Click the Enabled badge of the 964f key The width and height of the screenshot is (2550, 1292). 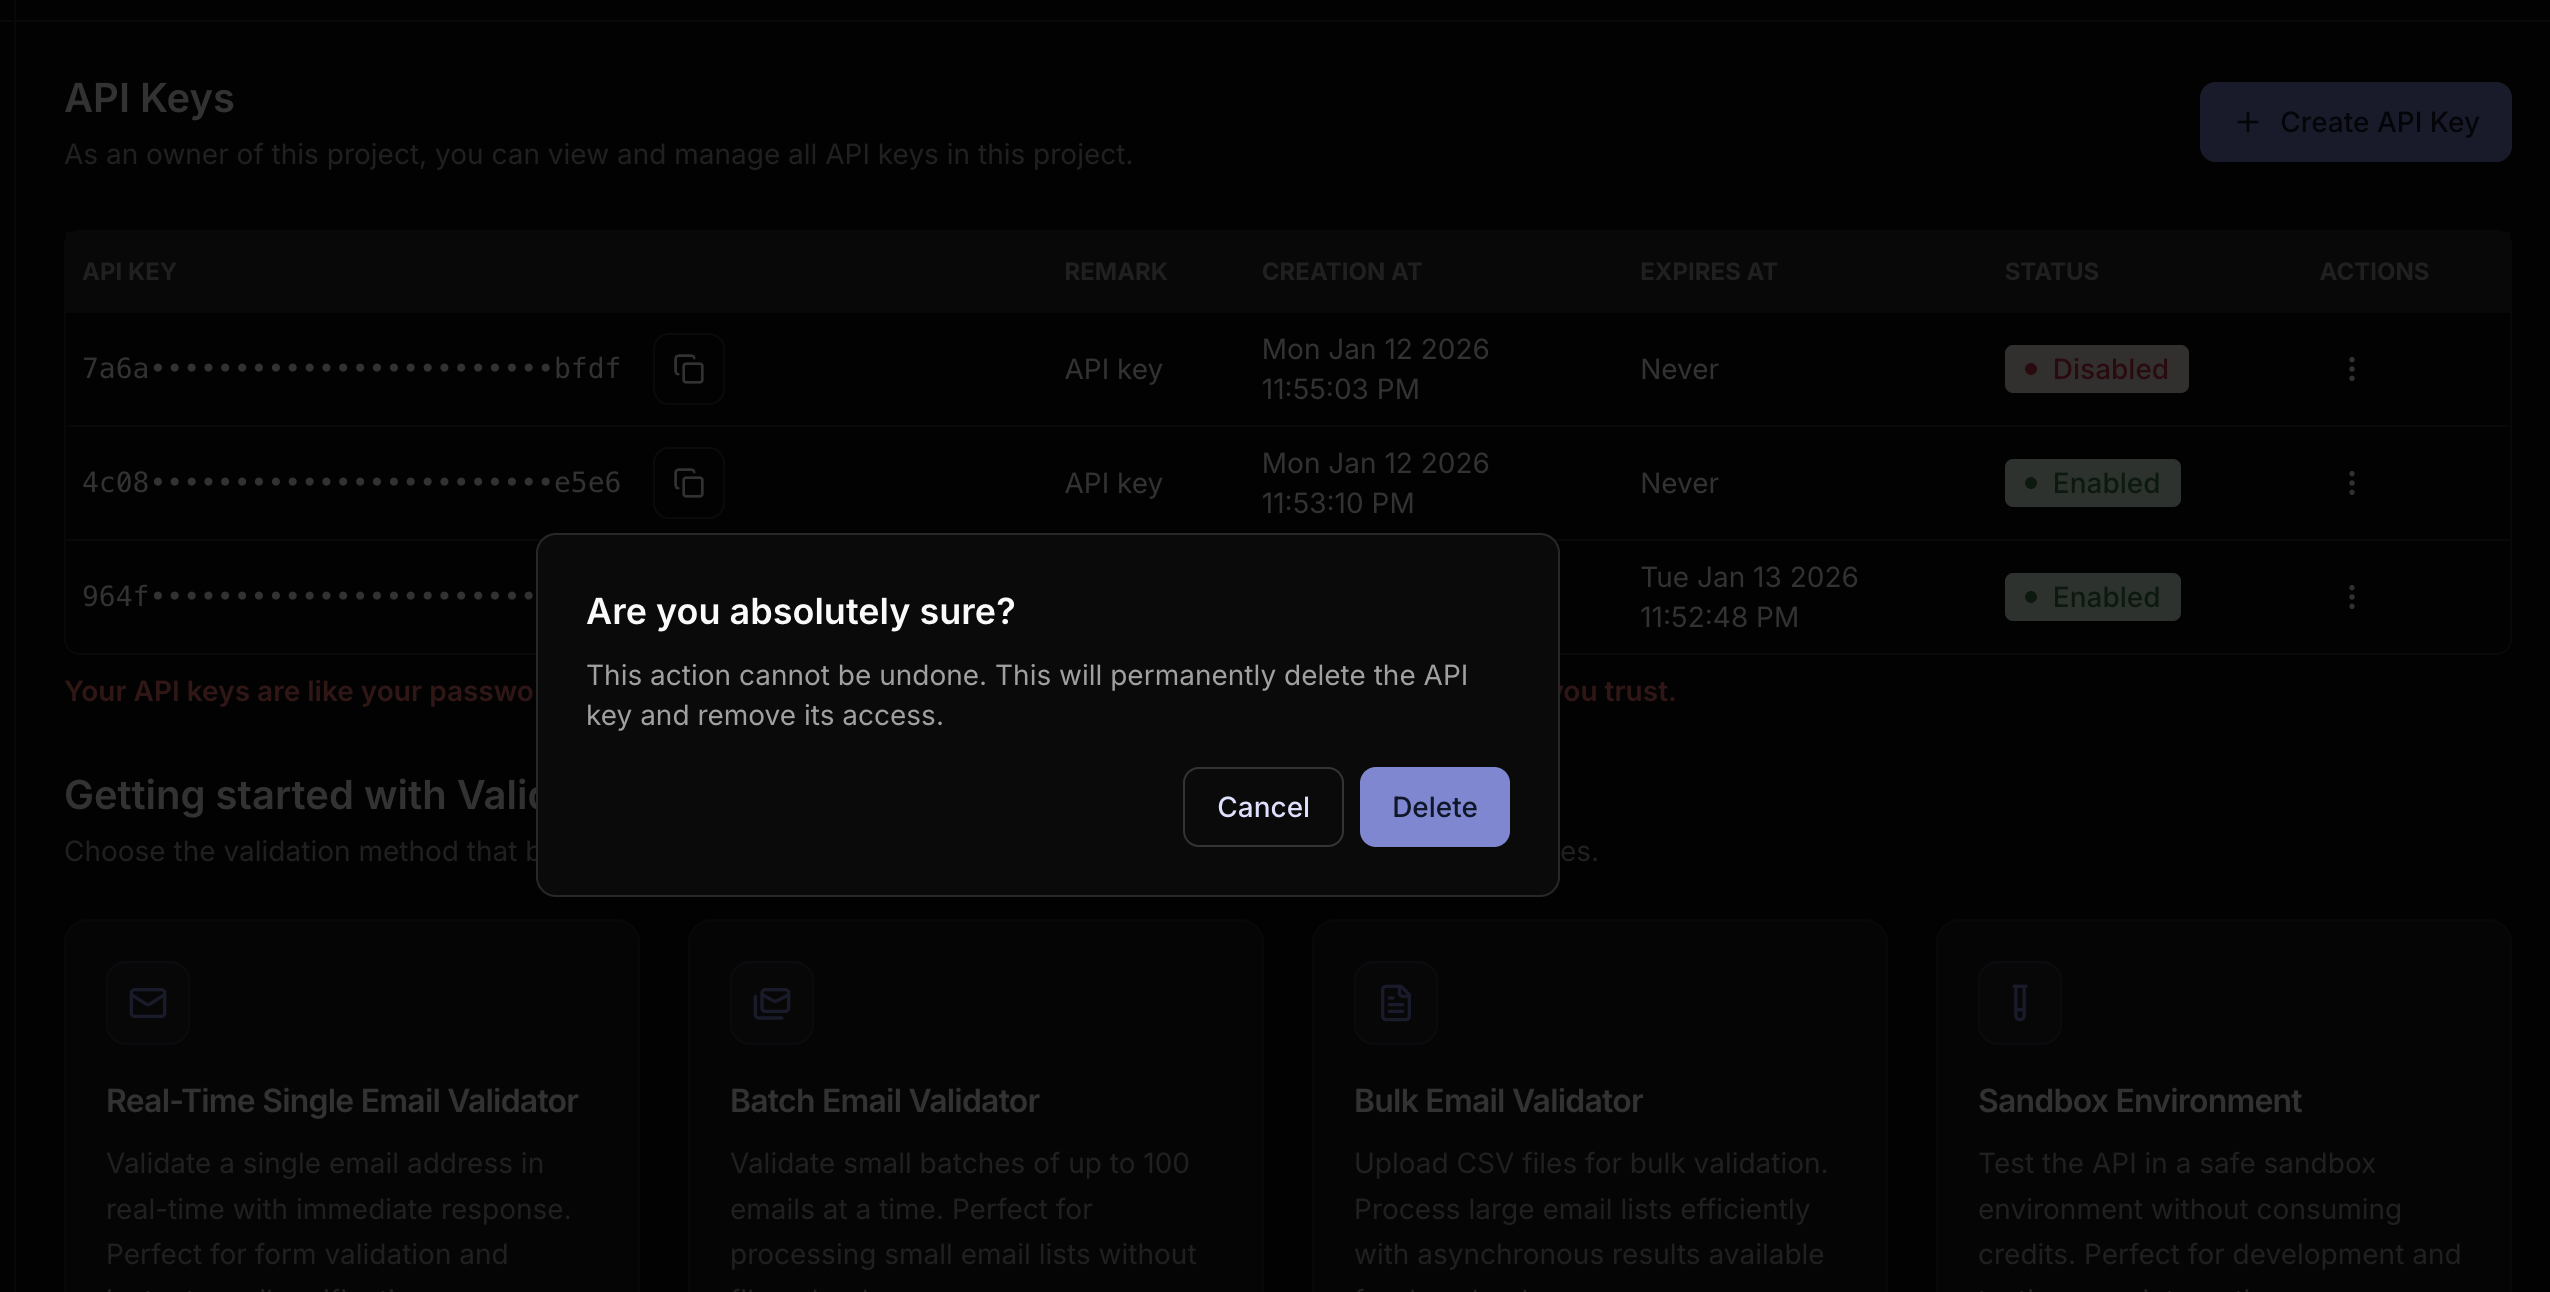pyautogui.click(x=2092, y=597)
